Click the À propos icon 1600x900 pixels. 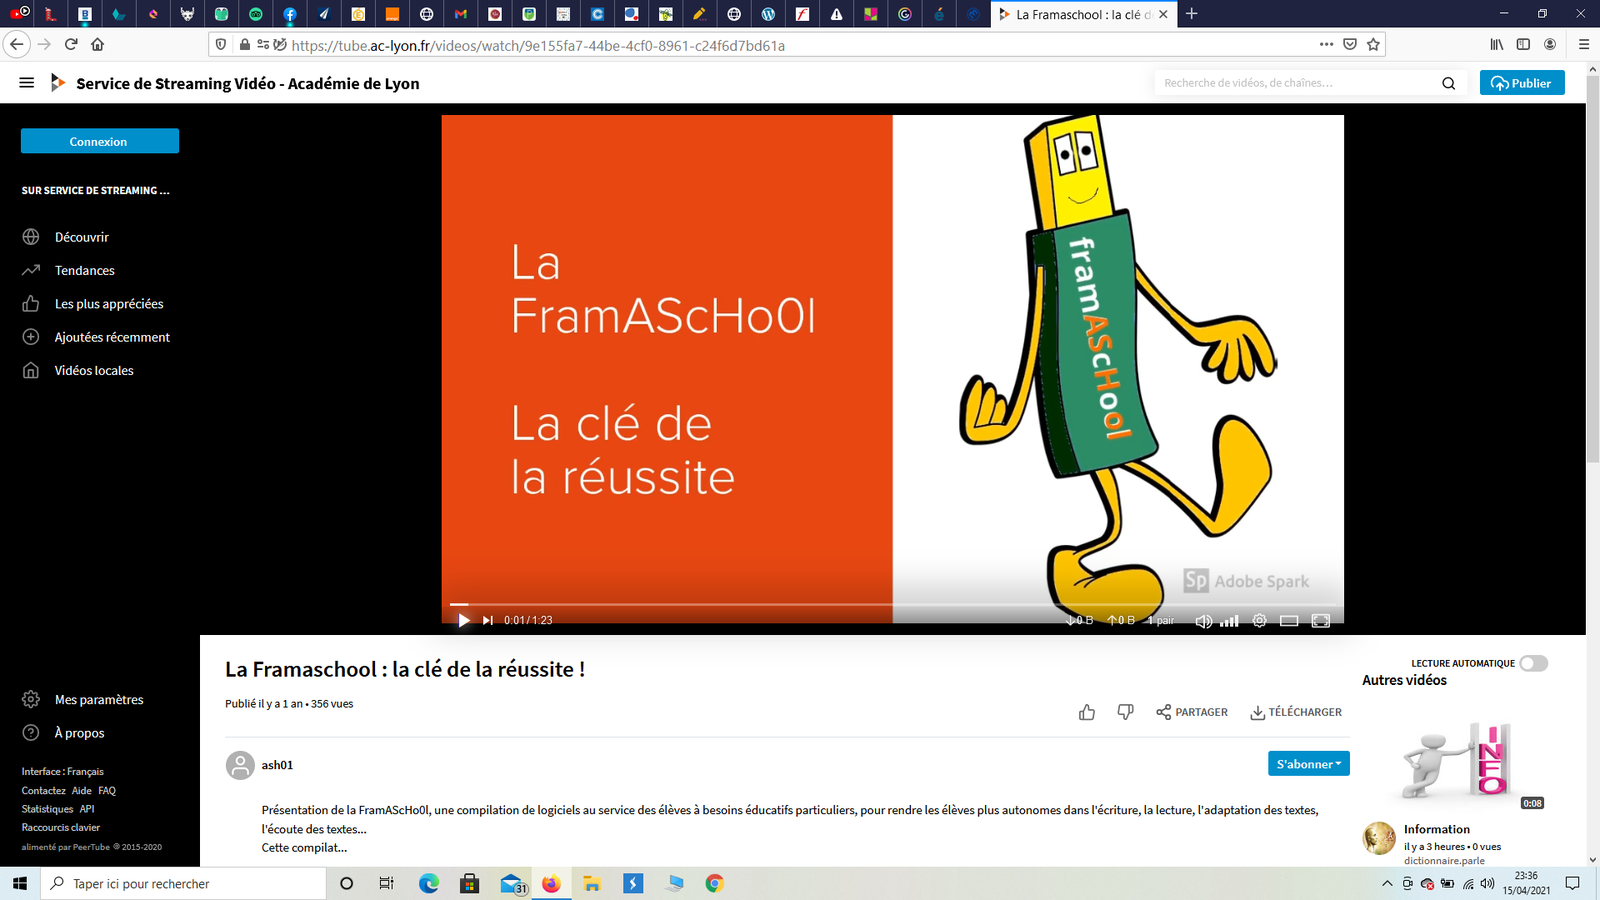click(30, 732)
